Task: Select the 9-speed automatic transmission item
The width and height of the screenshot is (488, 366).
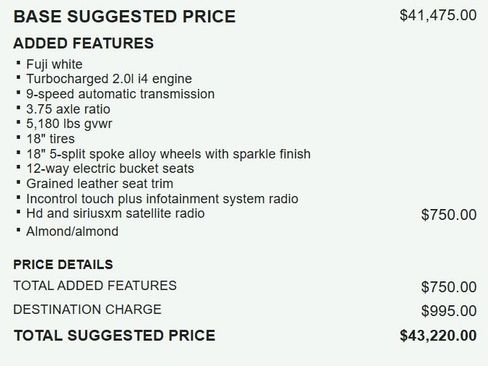Action: pyautogui.click(x=120, y=94)
